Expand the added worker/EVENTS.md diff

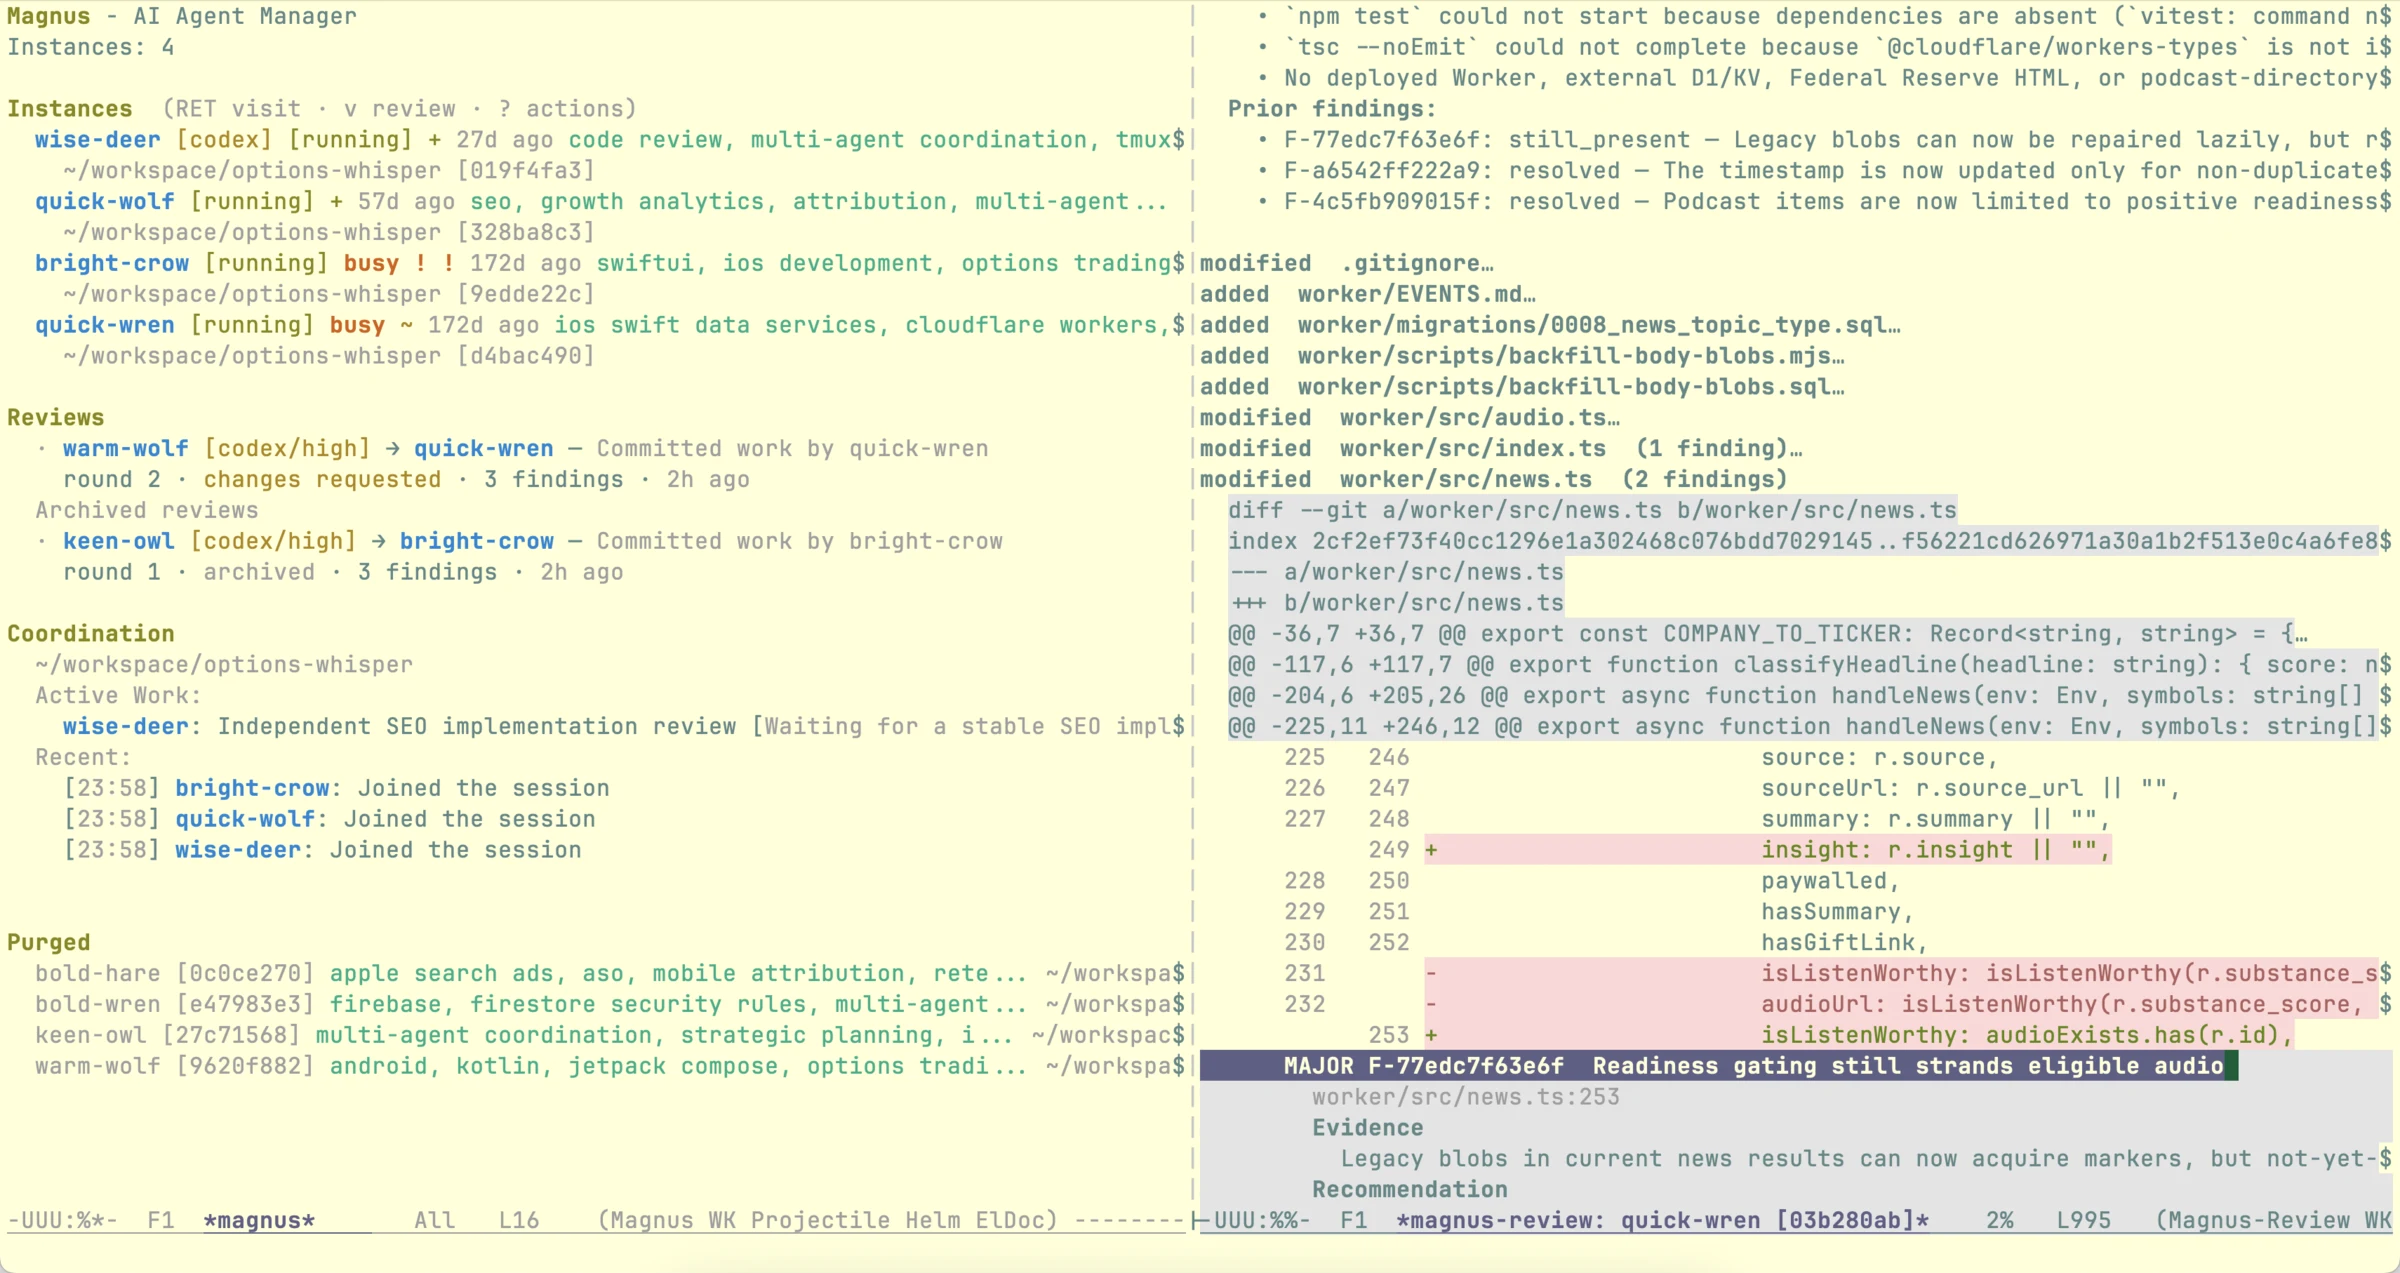1367,295
